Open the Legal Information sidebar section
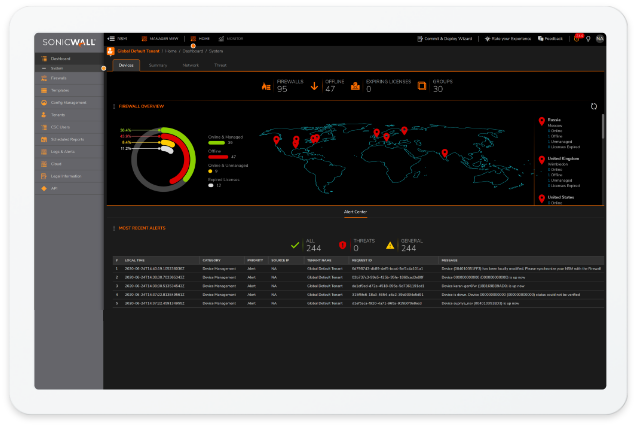637x427 pixels. tap(69, 176)
